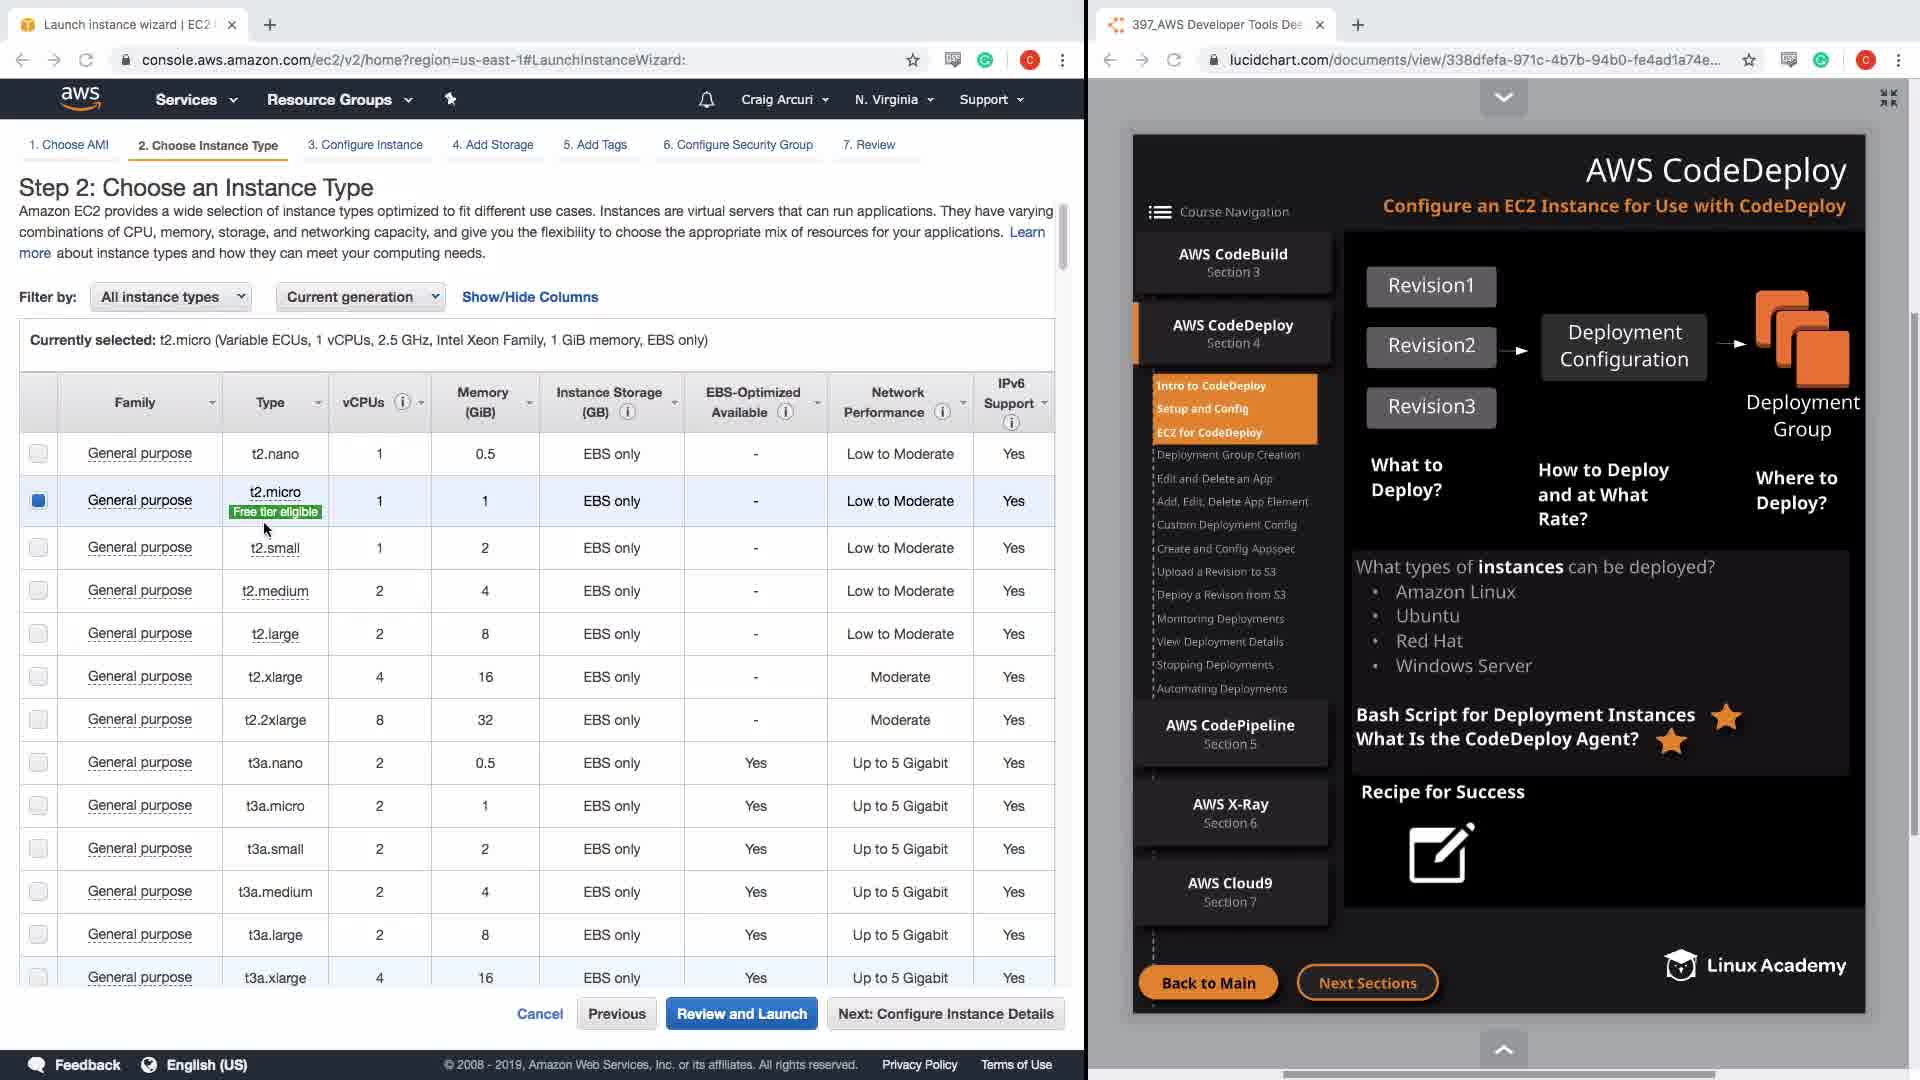The width and height of the screenshot is (1920, 1080).
Task: Select the t2.small instance row checkbox
Action: [38, 548]
